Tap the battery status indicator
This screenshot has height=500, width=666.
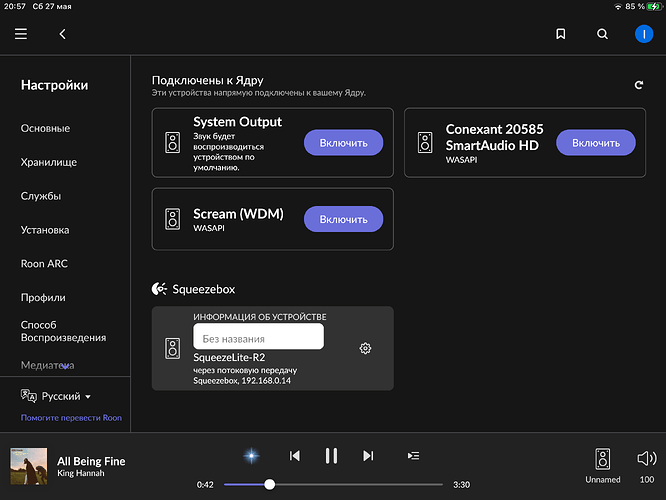[654, 6]
